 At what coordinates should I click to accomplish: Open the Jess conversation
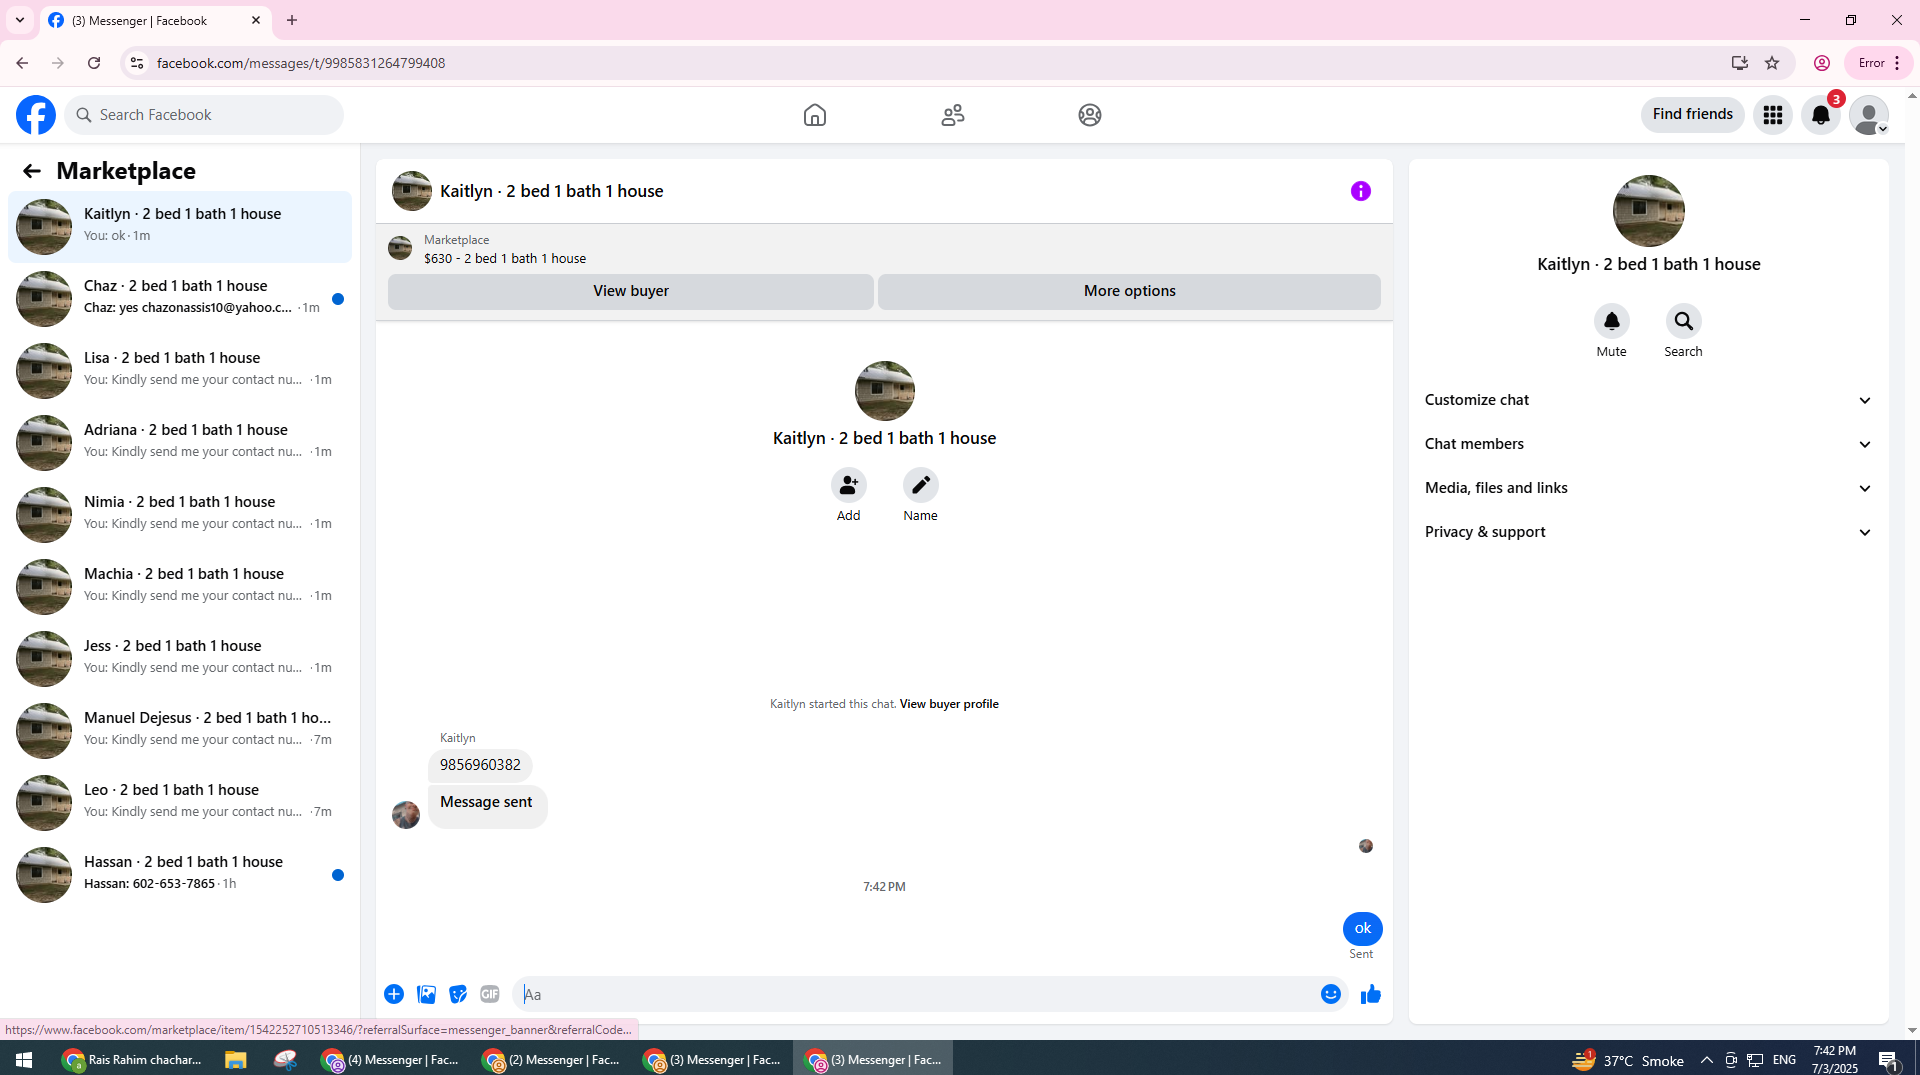(180, 658)
